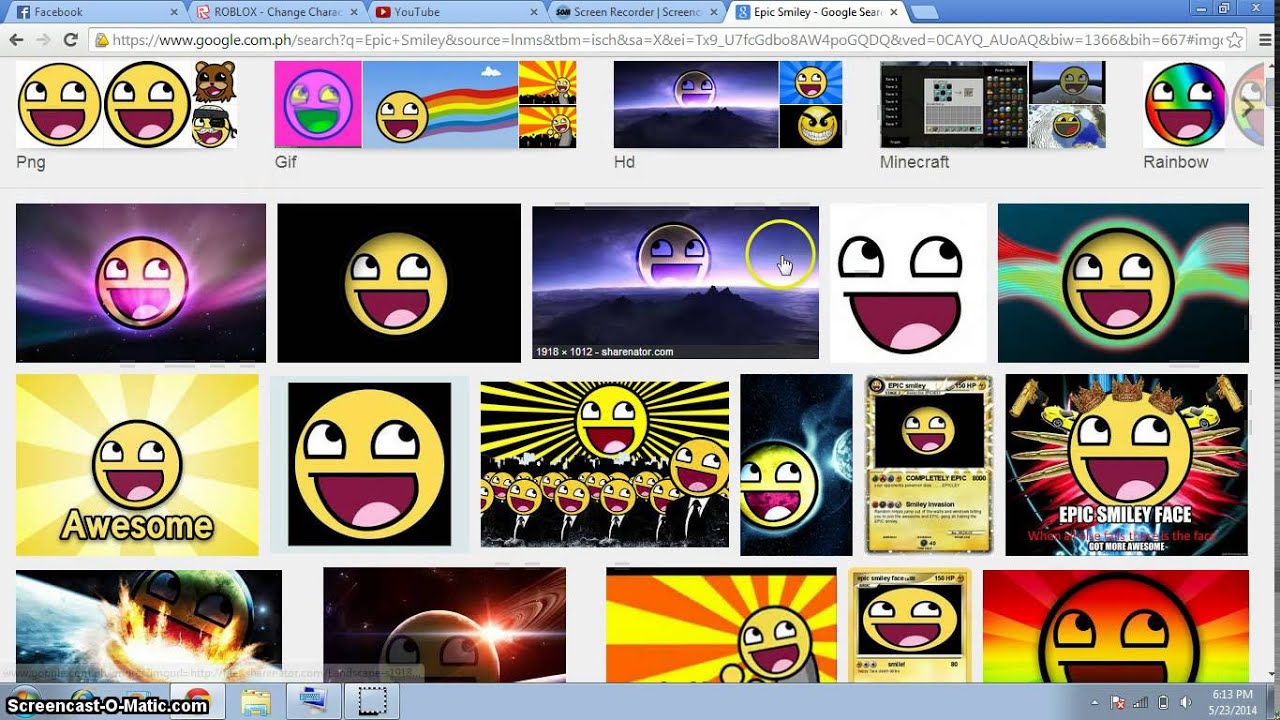Open the ringed planet sunrise image
The width and height of the screenshot is (1280, 720).
coord(444,626)
